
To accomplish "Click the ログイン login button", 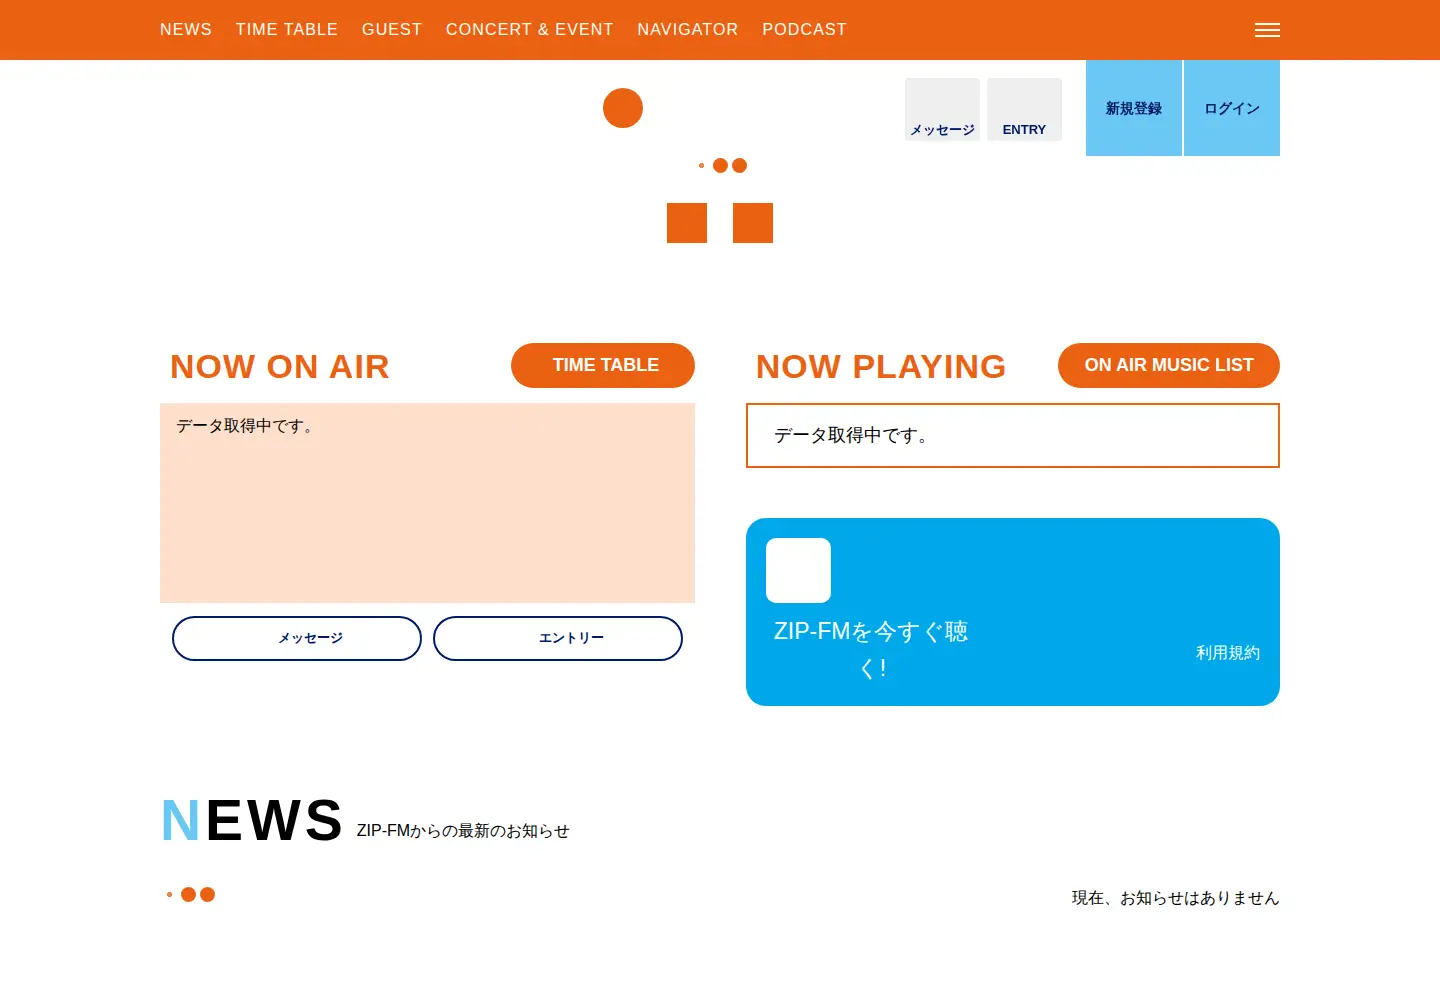I will (x=1232, y=108).
